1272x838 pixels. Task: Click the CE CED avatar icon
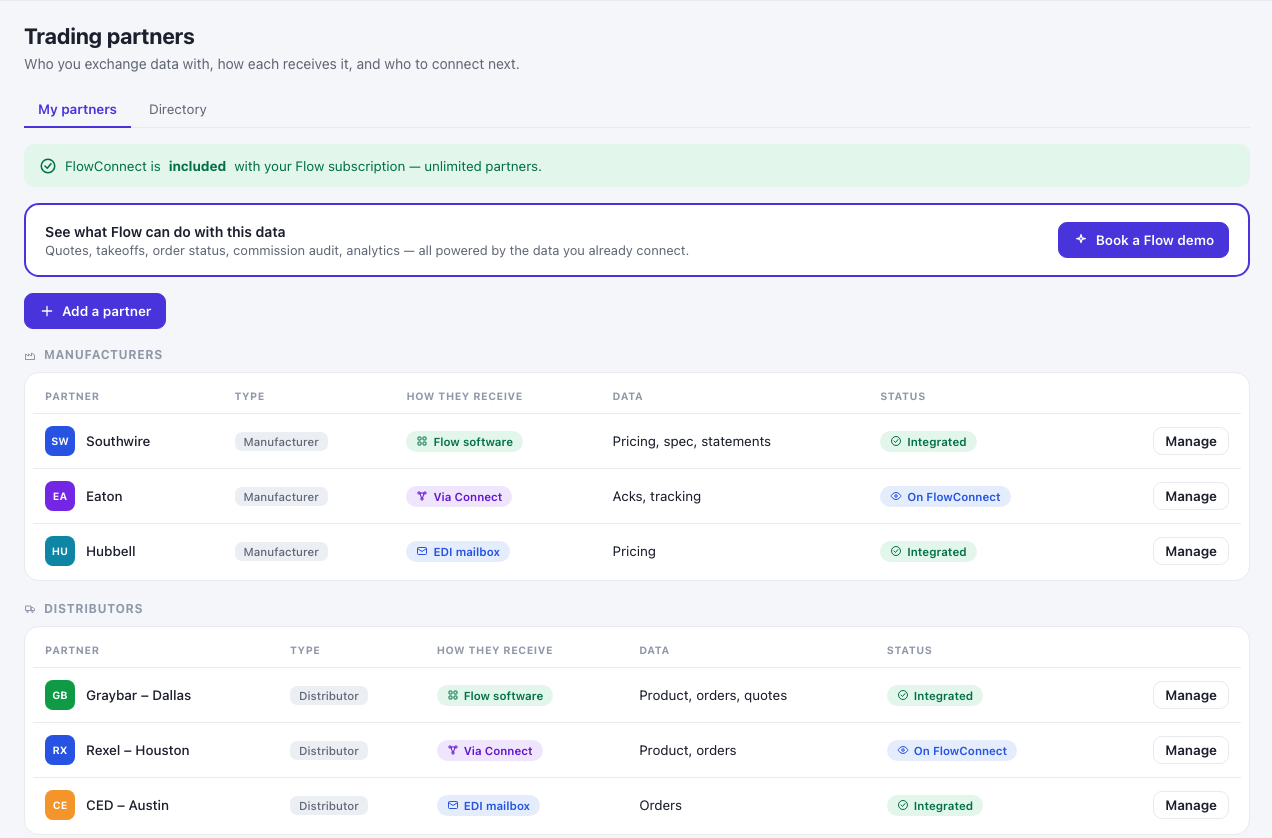(x=60, y=805)
